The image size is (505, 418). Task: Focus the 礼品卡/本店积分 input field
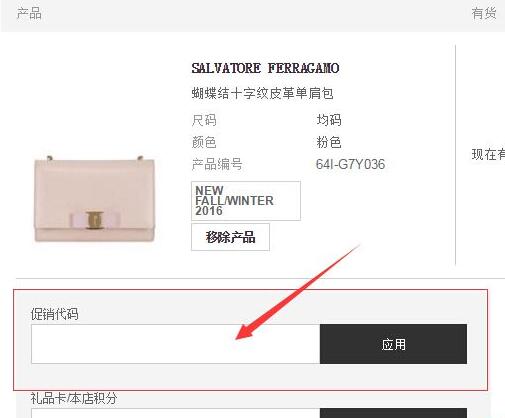point(176,413)
